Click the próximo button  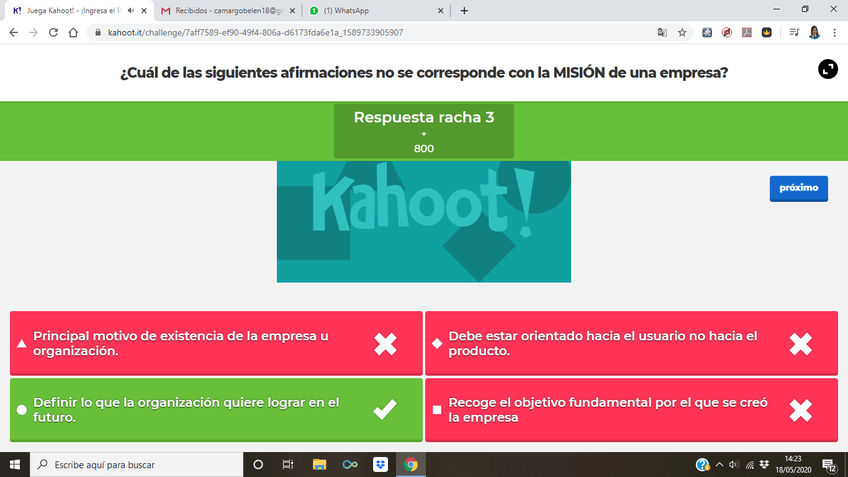point(798,188)
